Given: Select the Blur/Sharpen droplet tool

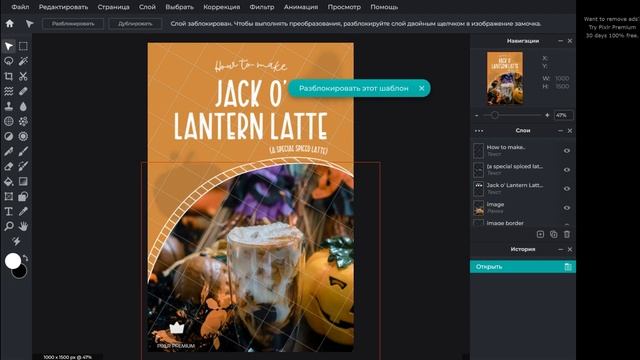Looking at the screenshot, I should point(23,106).
